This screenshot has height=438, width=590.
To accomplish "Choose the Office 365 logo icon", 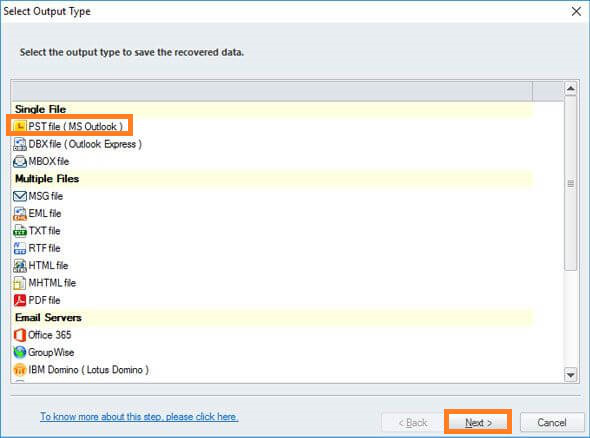I will click(20, 335).
